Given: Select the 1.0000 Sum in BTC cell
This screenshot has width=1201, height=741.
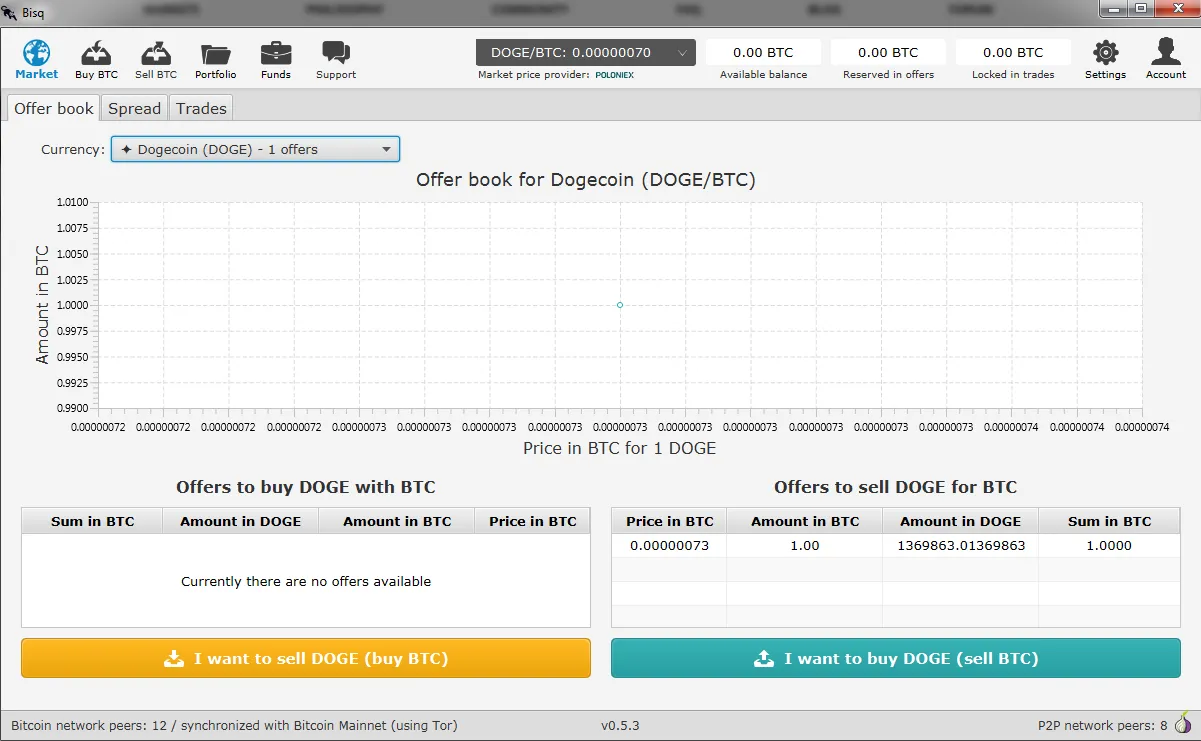Looking at the screenshot, I should (1109, 545).
